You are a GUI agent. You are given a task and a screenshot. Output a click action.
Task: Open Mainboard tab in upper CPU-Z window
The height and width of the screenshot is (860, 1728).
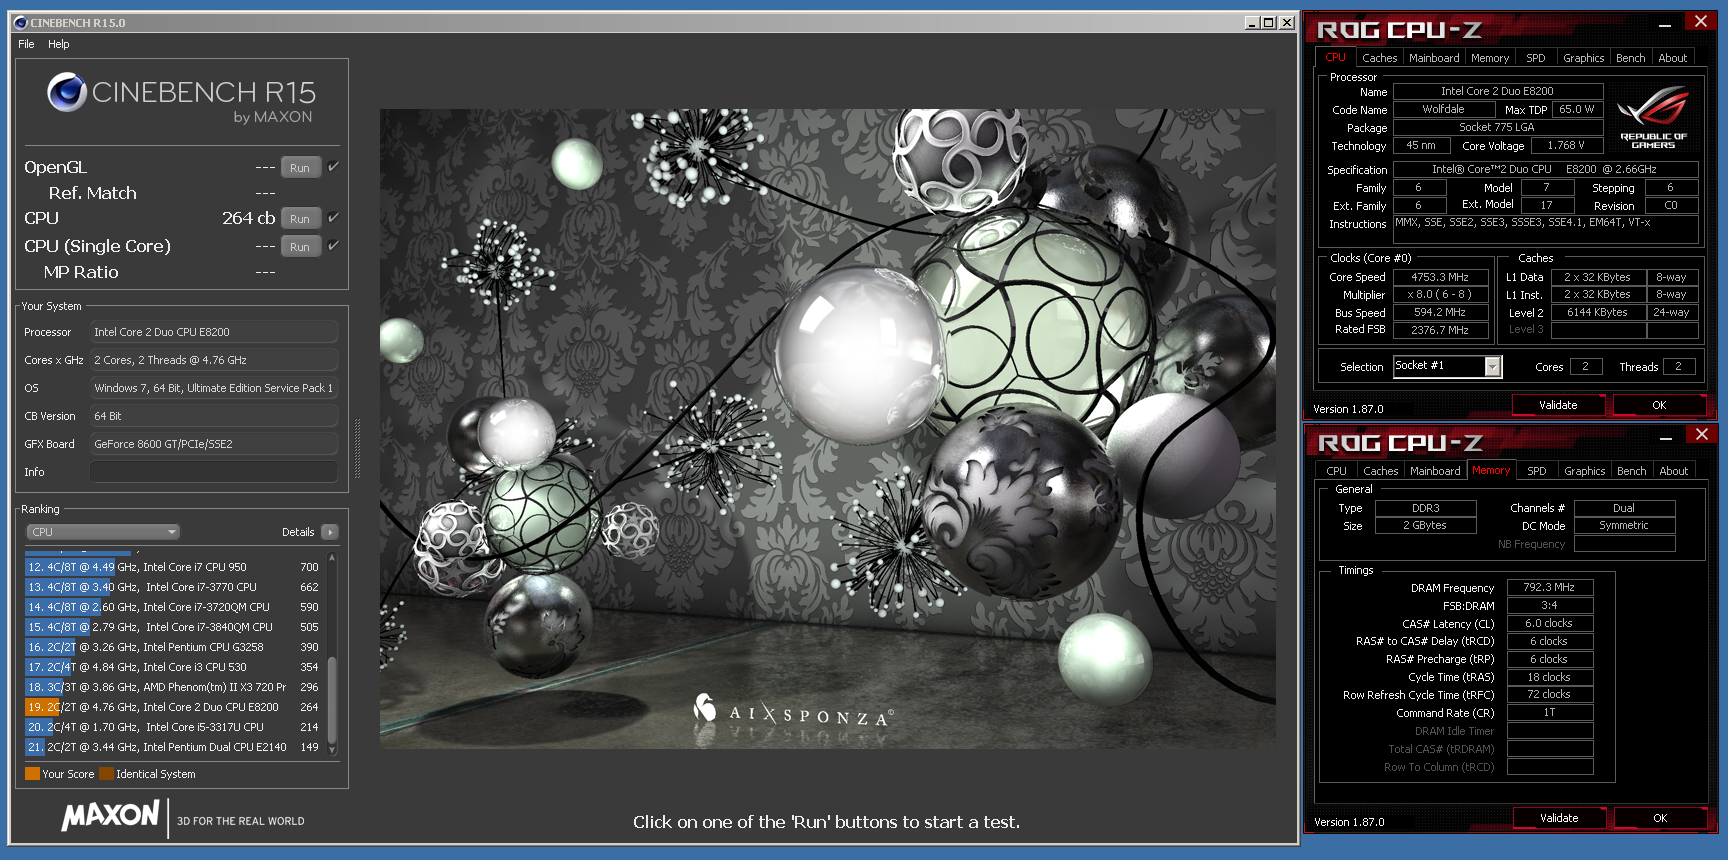click(x=1433, y=58)
